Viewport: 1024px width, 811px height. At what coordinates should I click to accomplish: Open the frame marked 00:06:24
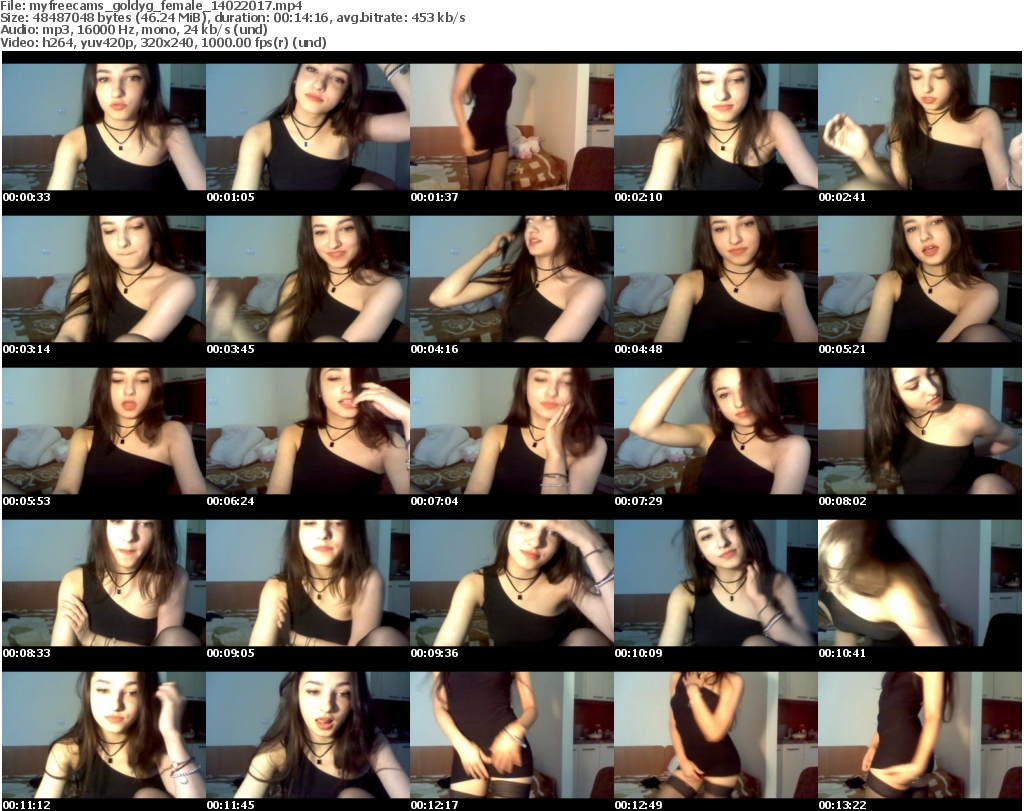point(308,431)
